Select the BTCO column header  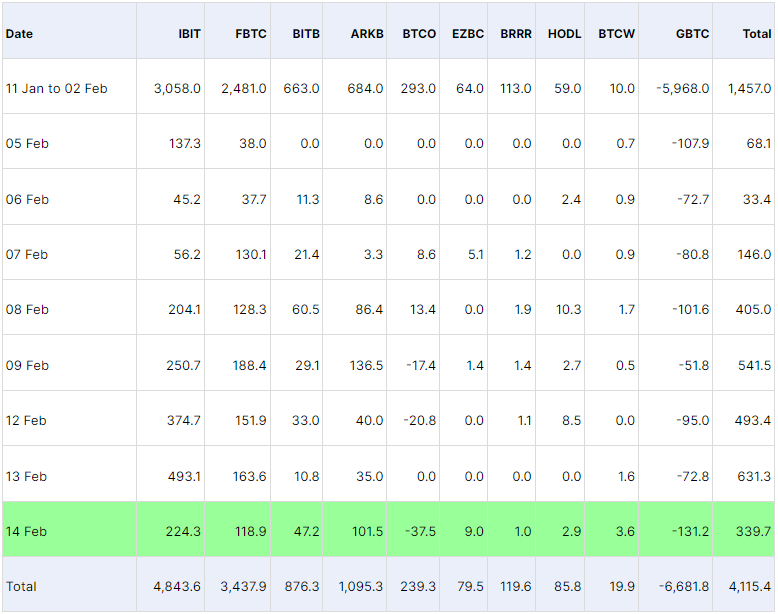point(419,34)
